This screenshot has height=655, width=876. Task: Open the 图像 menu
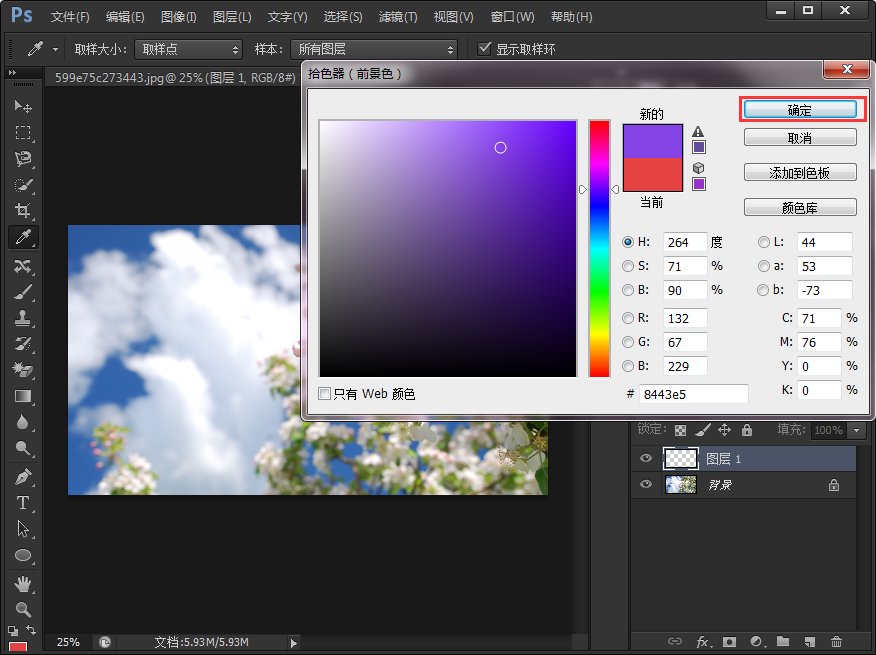tap(177, 16)
